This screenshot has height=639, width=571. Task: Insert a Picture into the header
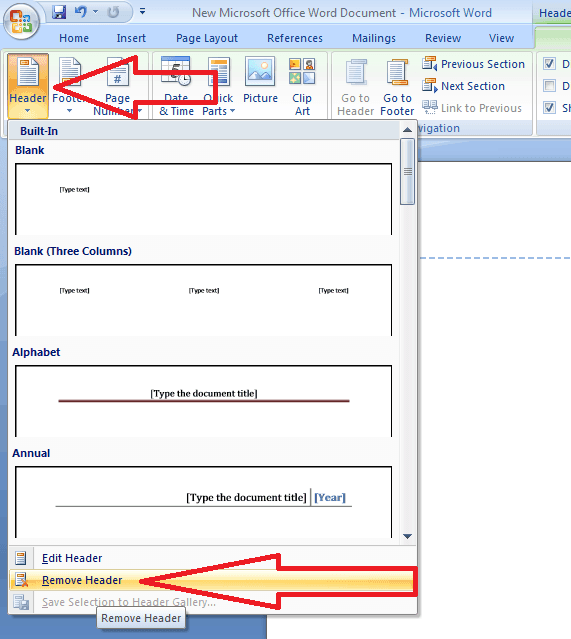coord(260,81)
